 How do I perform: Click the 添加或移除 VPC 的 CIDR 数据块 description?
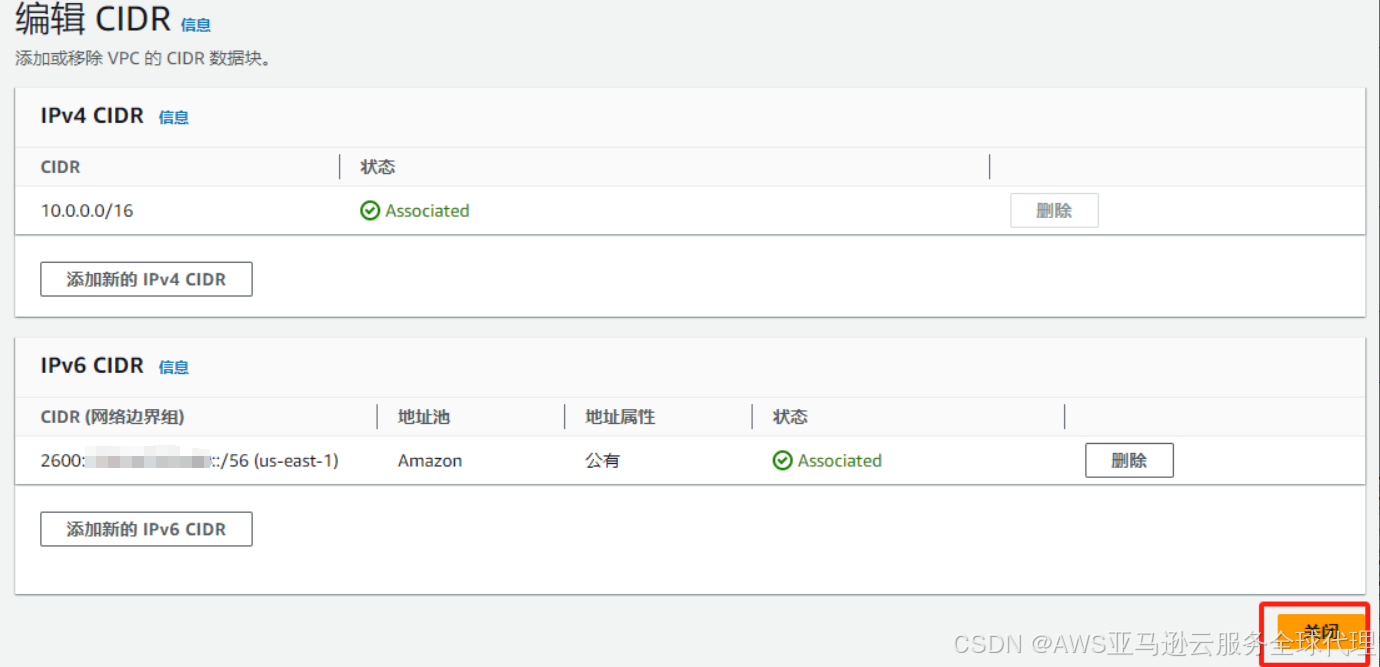click(143, 59)
